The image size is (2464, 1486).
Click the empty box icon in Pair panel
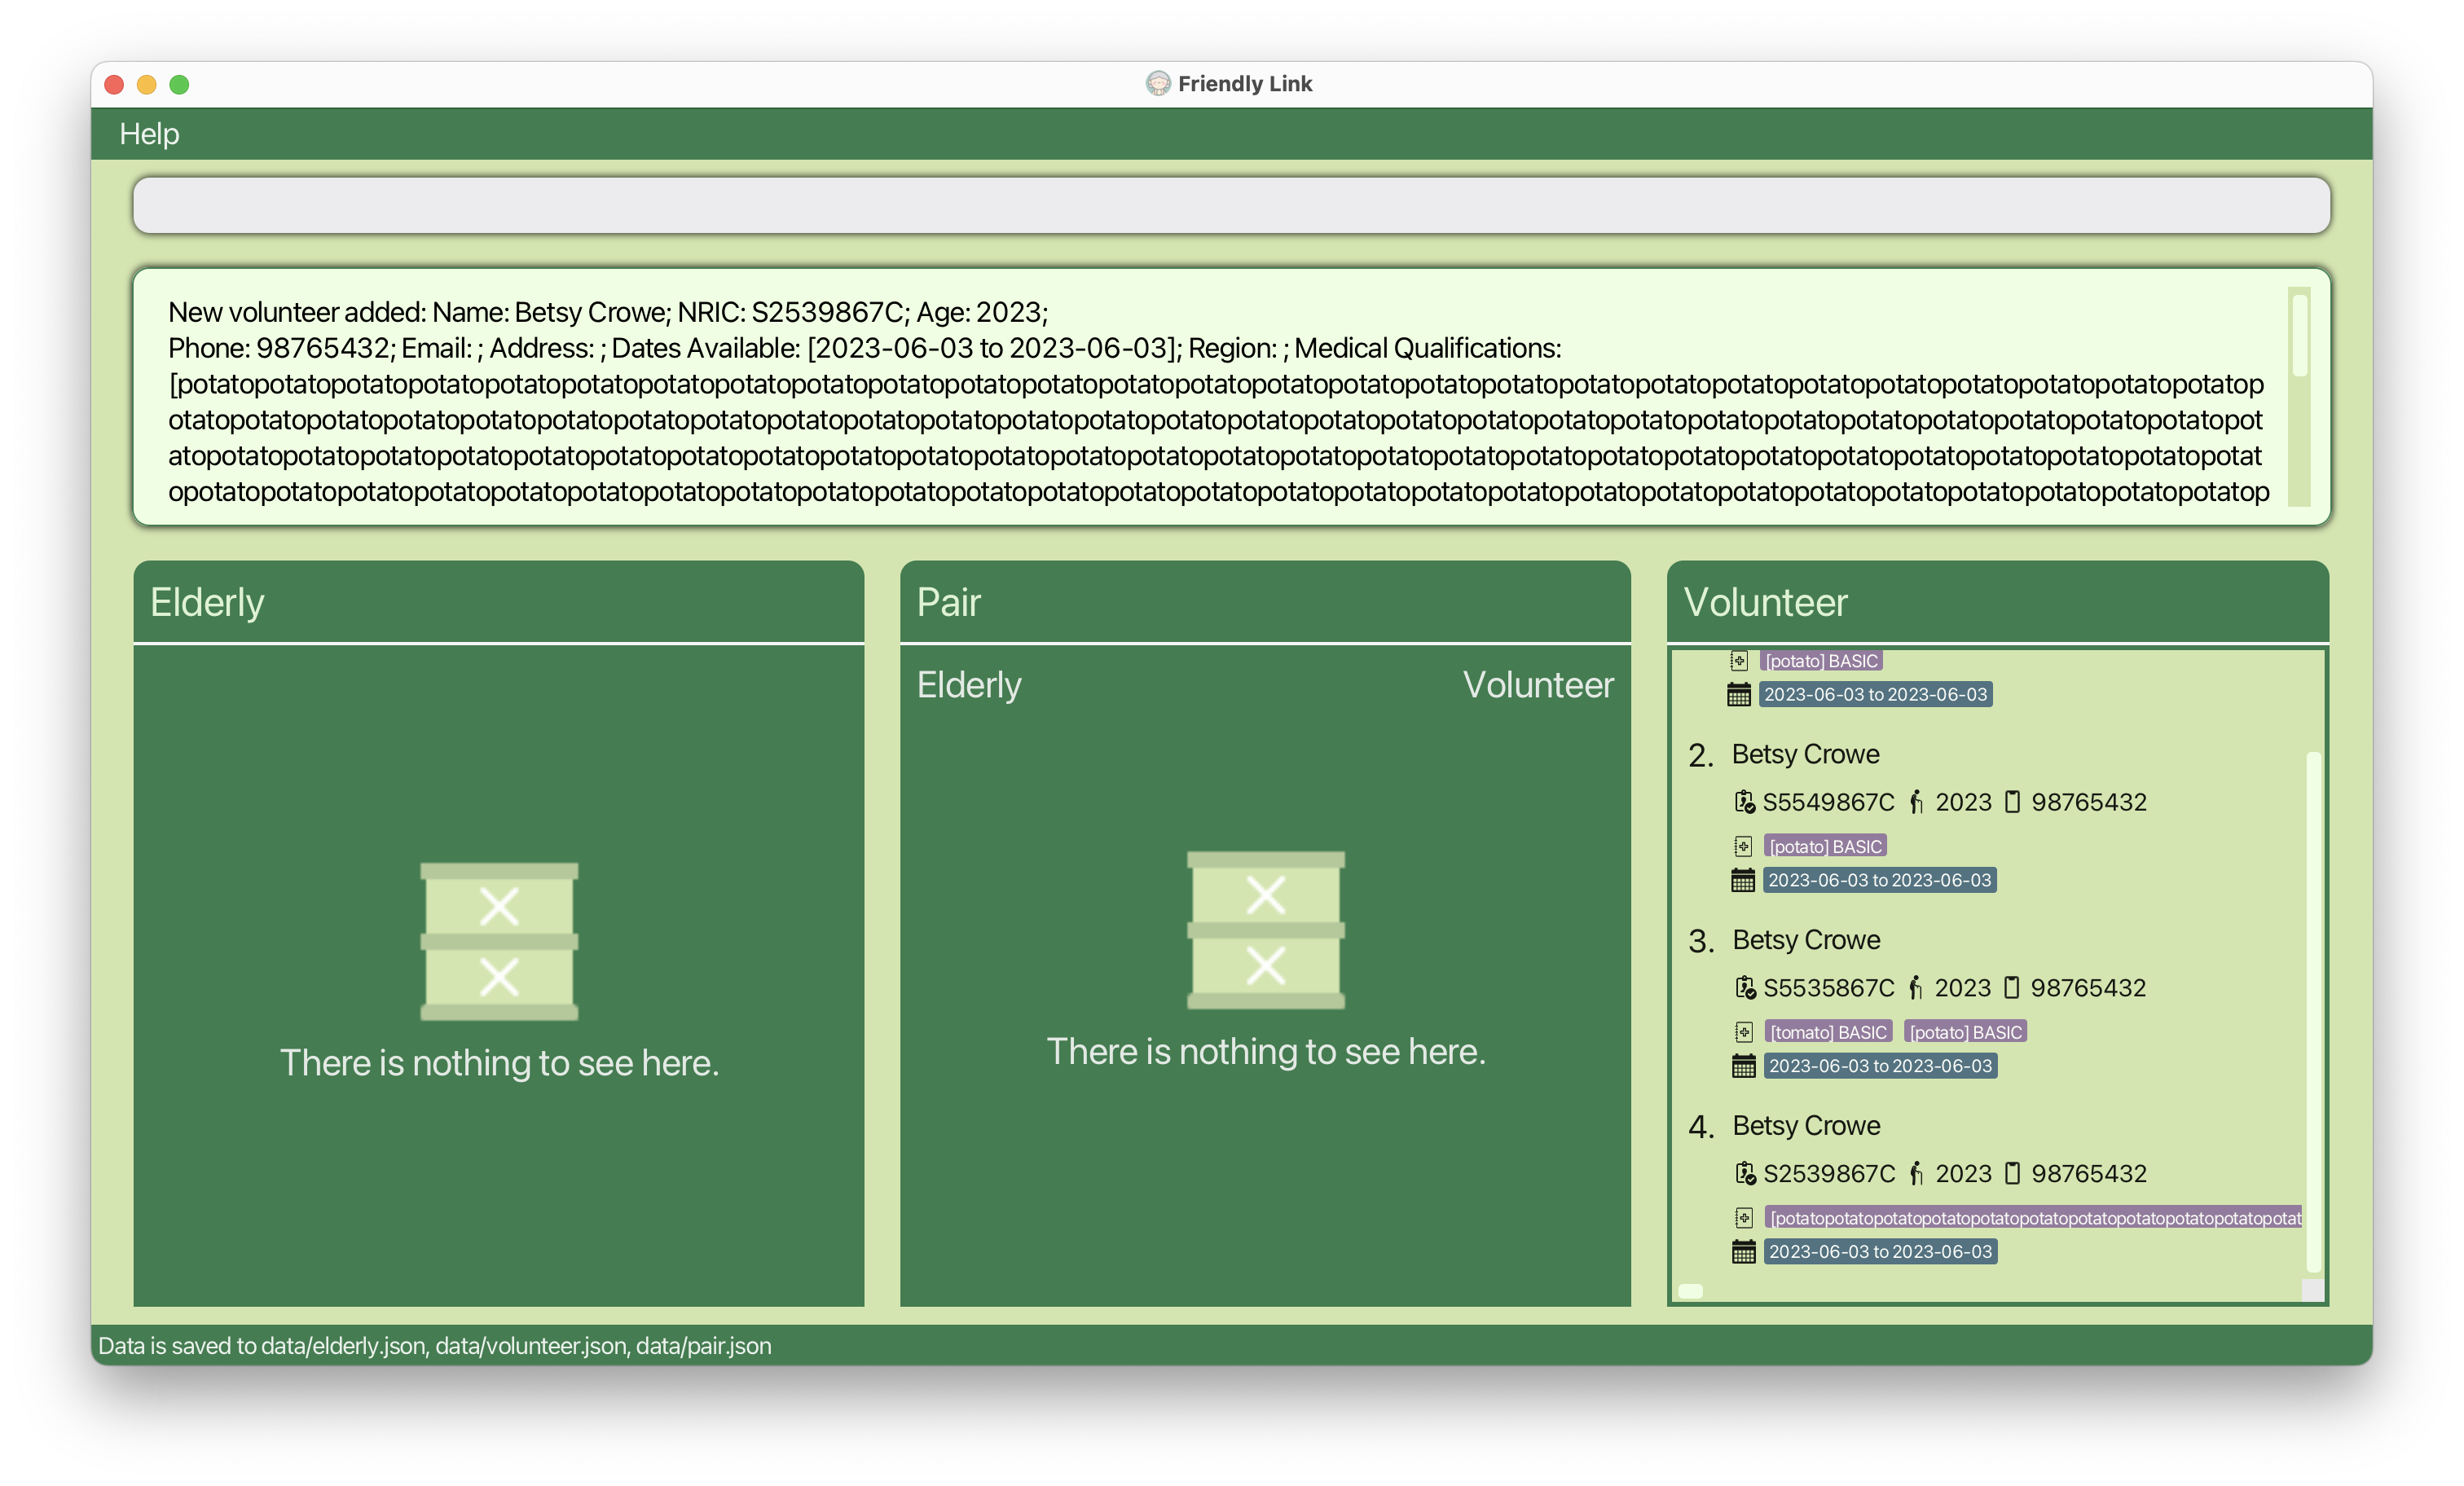(1265, 930)
